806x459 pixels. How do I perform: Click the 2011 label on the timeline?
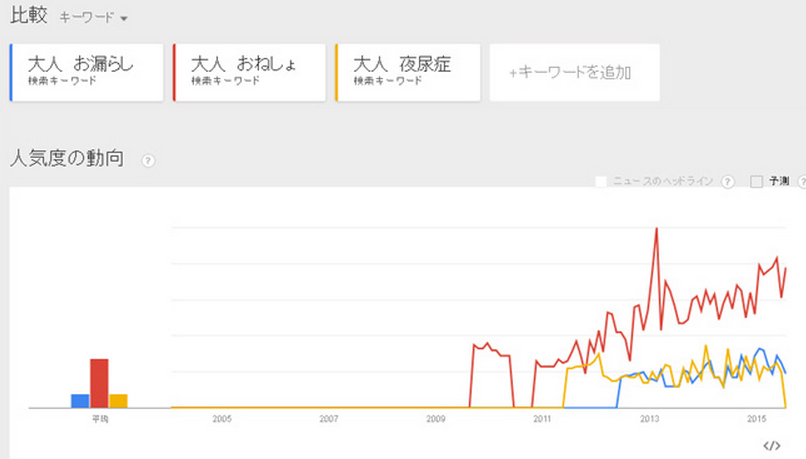coord(542,419)
